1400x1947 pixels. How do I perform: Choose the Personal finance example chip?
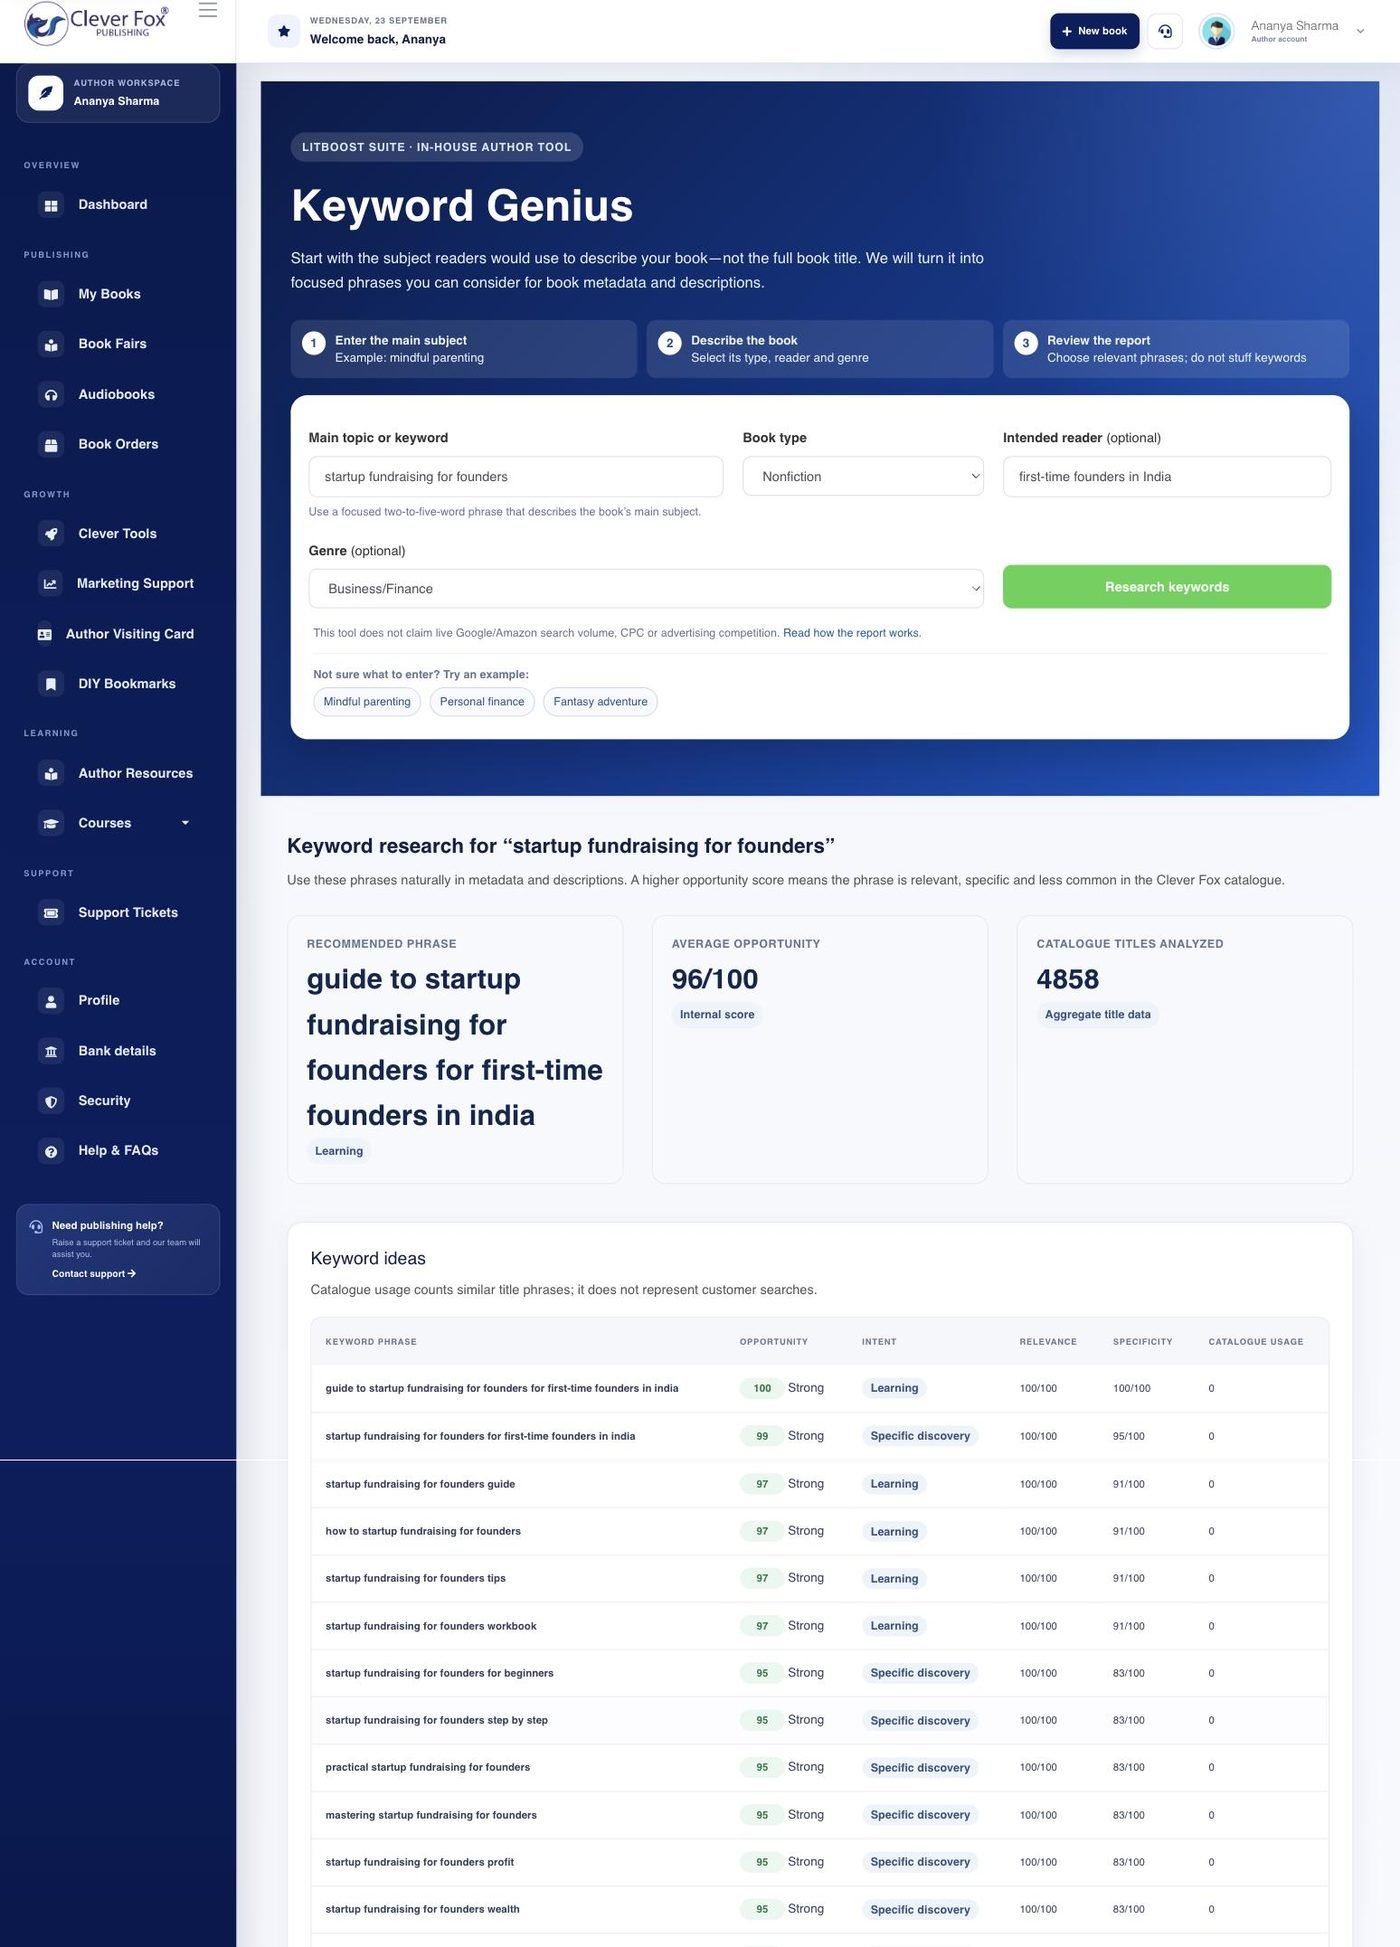pyautogui.click(x=482, y=702)
